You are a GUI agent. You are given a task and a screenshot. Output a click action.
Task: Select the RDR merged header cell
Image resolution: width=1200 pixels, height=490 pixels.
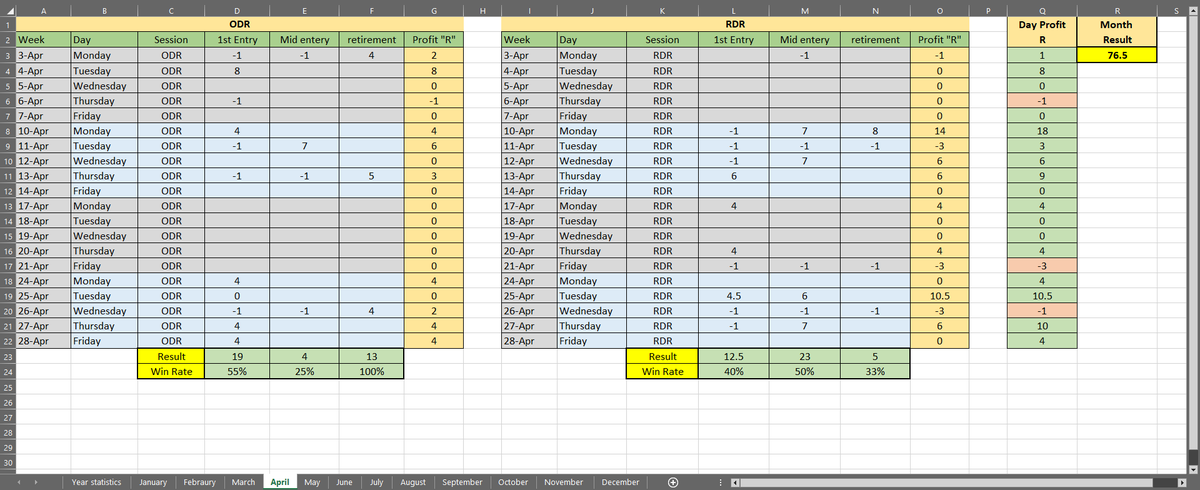coord(735,24)
